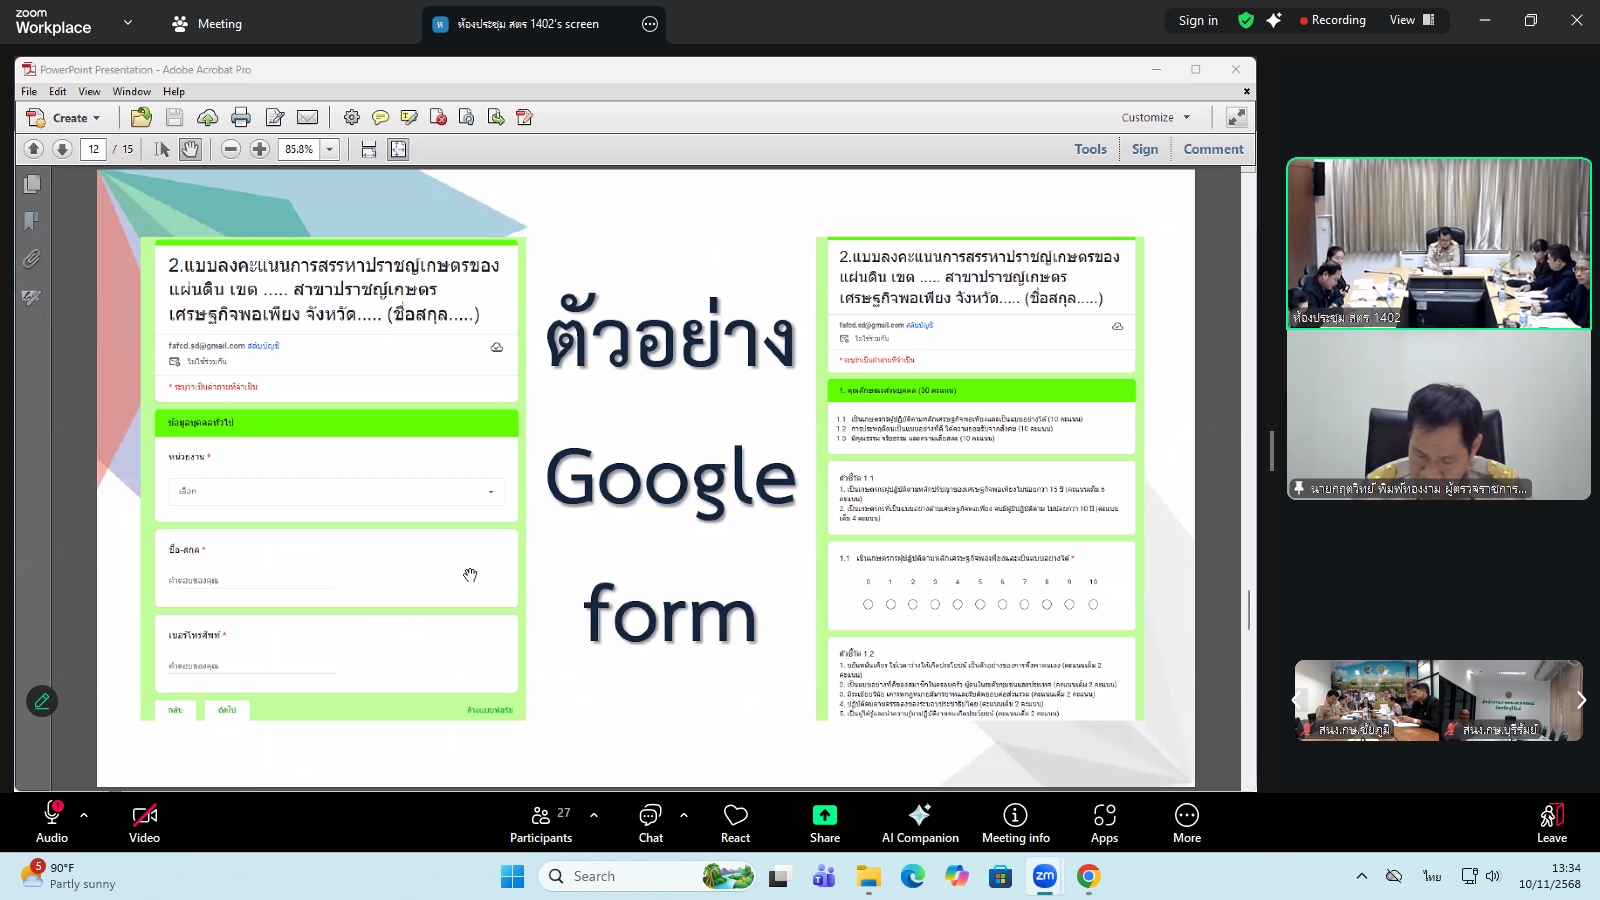1600x900 pixels.
Task: Open Zoom's AI Companion
Action: tap(919, 822)
